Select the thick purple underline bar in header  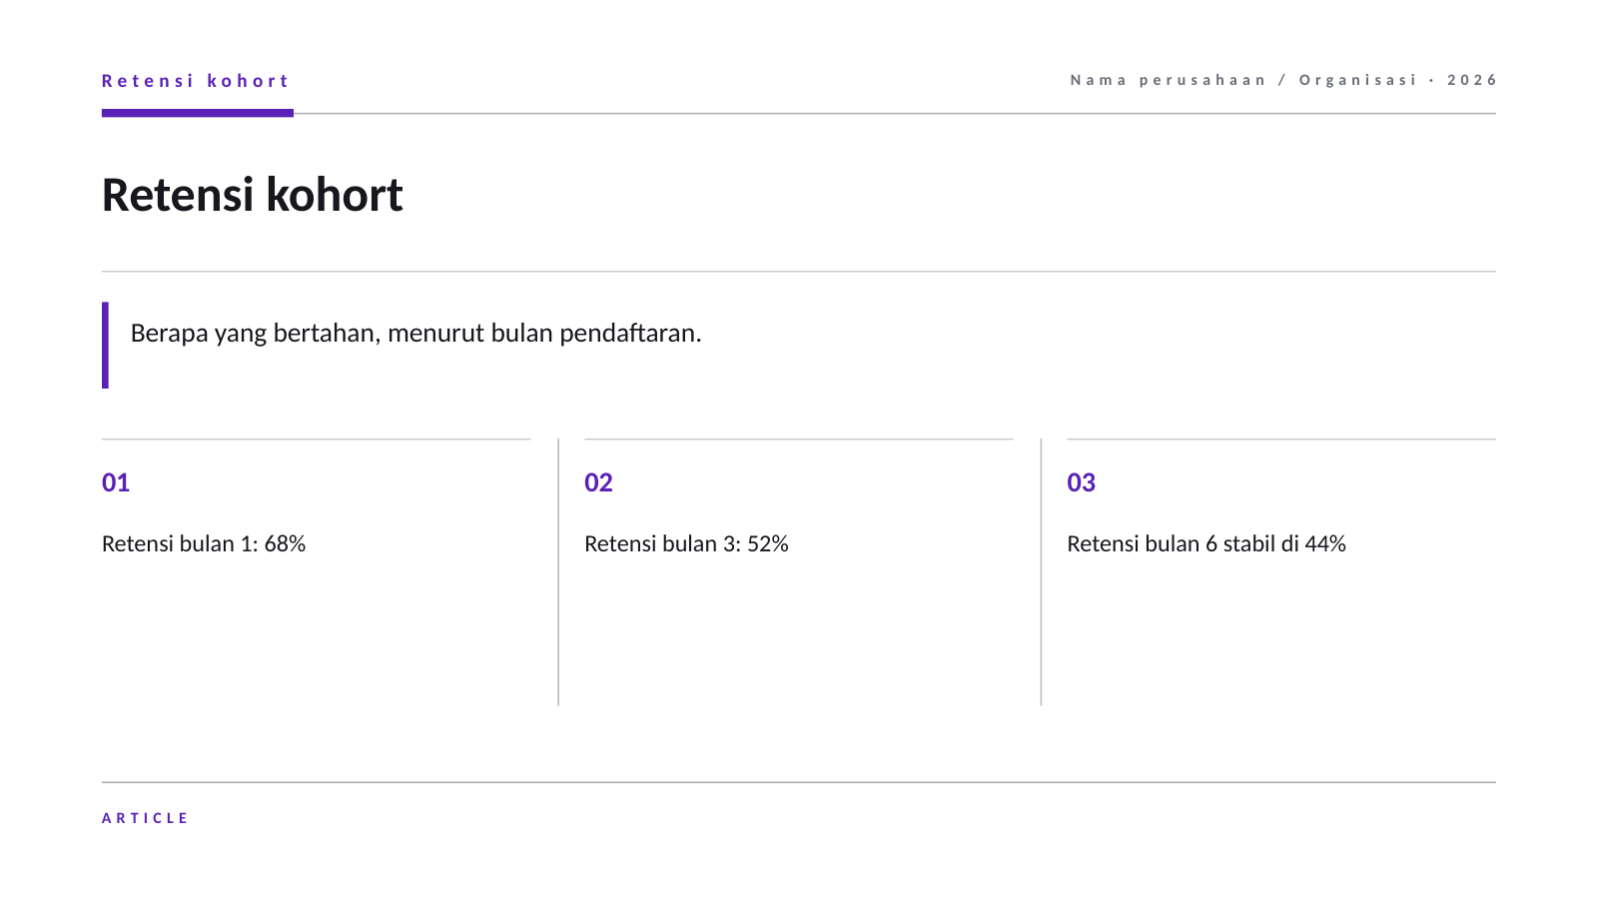(197, 113)
